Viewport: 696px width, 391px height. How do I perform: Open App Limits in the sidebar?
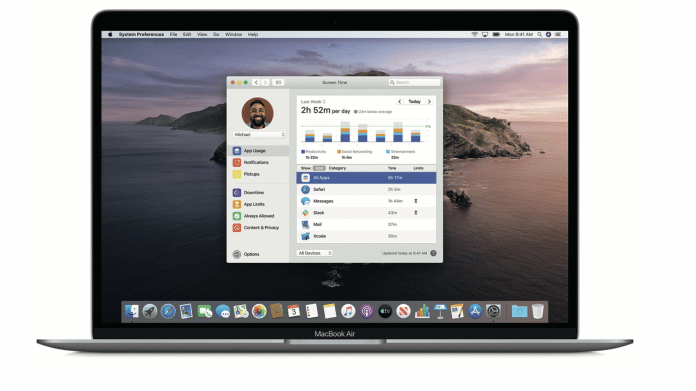tap(258, 204)
